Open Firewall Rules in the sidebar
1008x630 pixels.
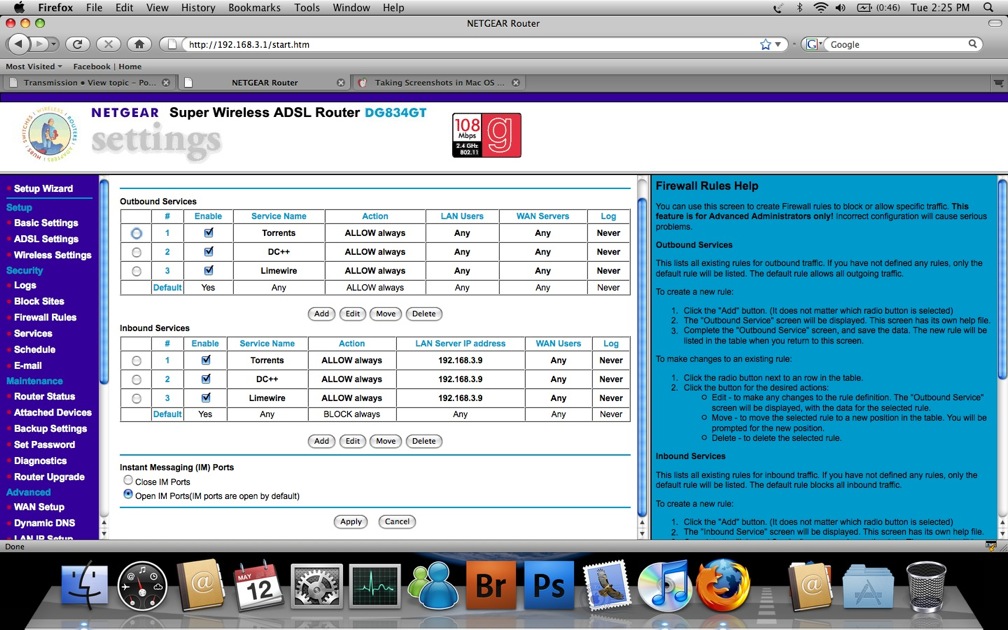tap(45, 317)
